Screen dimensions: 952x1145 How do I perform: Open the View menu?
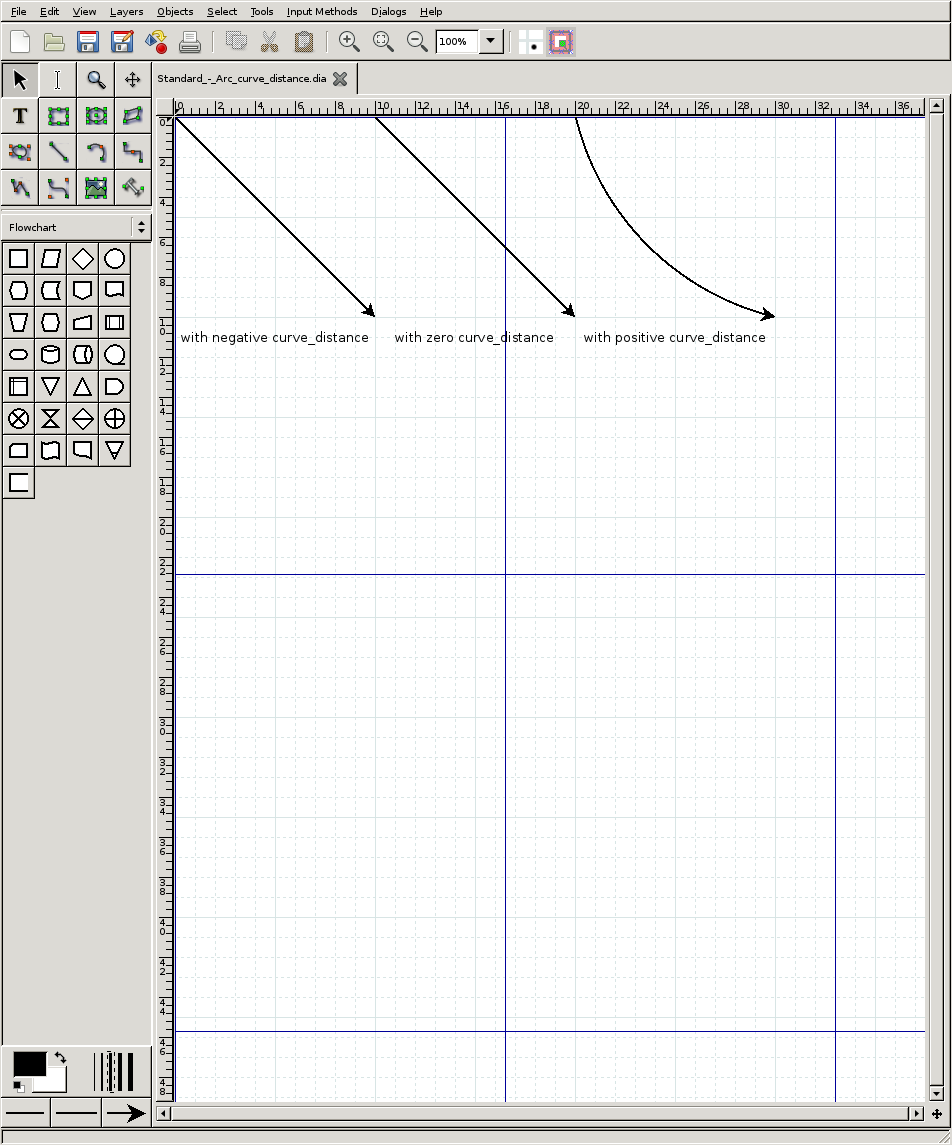coord(84,12)
